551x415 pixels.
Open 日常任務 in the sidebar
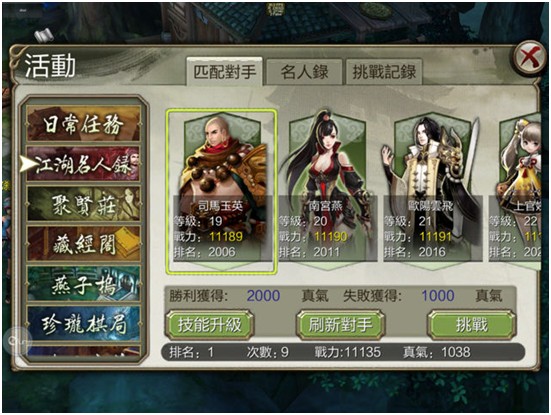coord(83,124)
